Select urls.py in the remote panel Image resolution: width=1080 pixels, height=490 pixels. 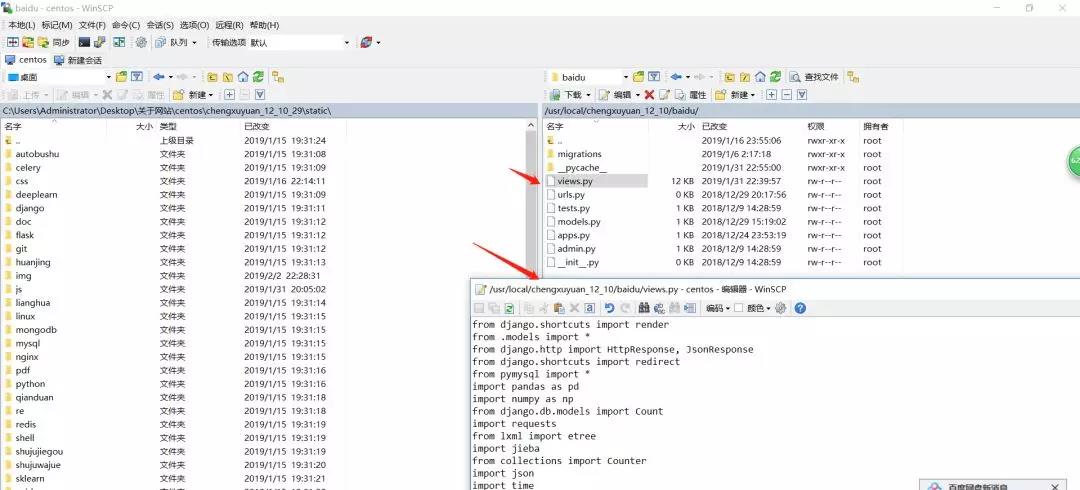(x=571, y=194)
